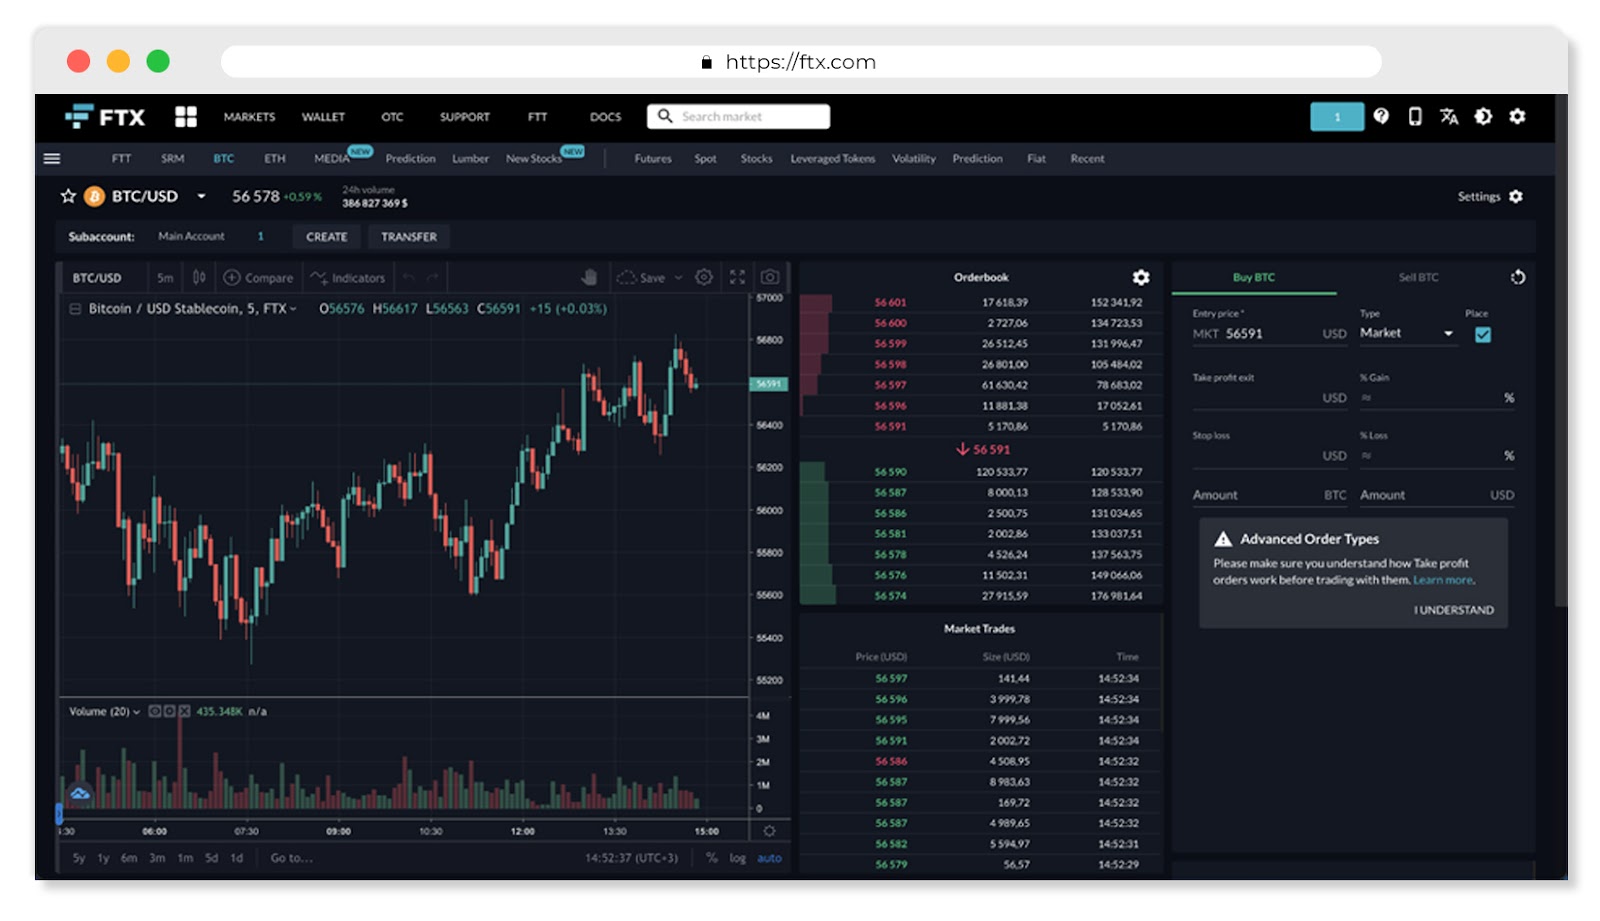Select the hand pan tool on chart
The height and width of the screenshot is (921, 1600).
click(590, 277)
